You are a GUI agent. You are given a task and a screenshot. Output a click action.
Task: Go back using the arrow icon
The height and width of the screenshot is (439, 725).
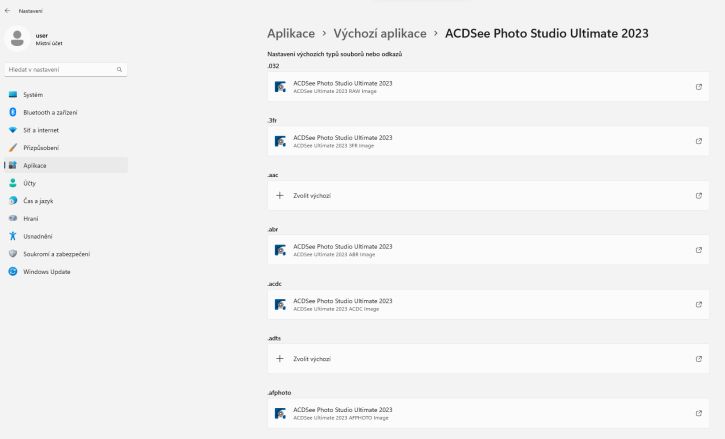click(7, 11)
